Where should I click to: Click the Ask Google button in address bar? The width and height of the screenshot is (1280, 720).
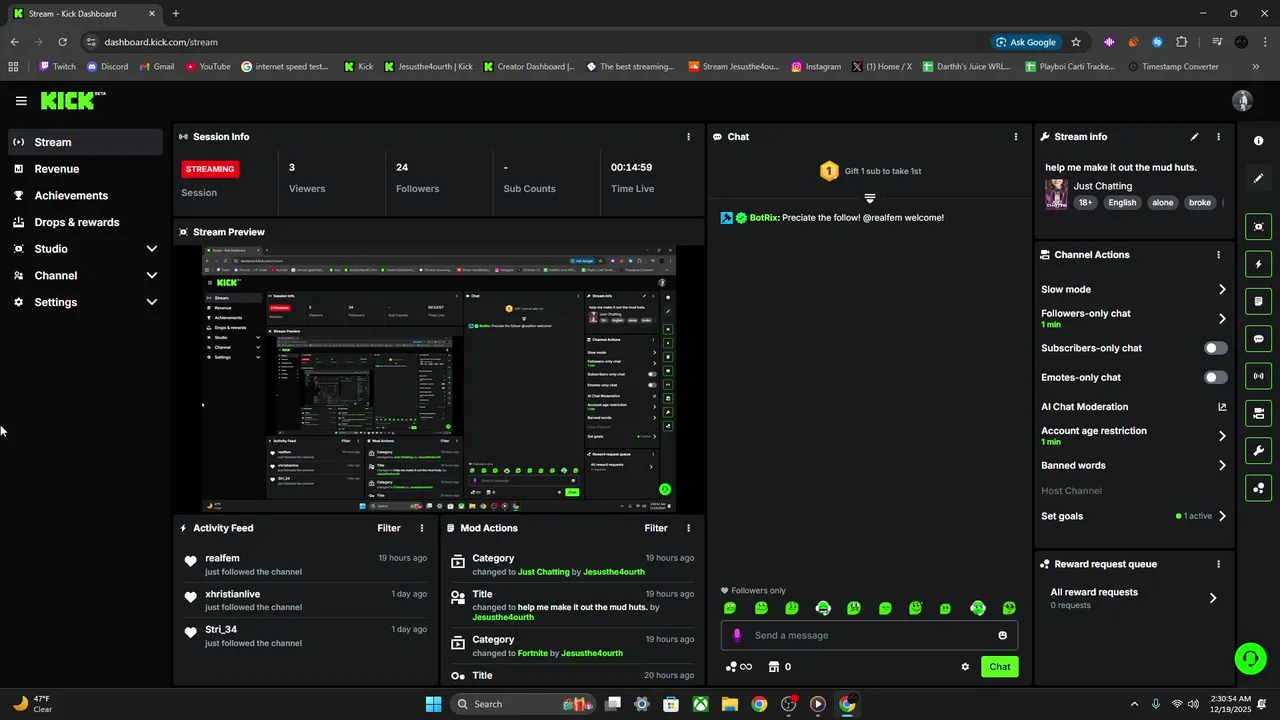pos(1027,42)
